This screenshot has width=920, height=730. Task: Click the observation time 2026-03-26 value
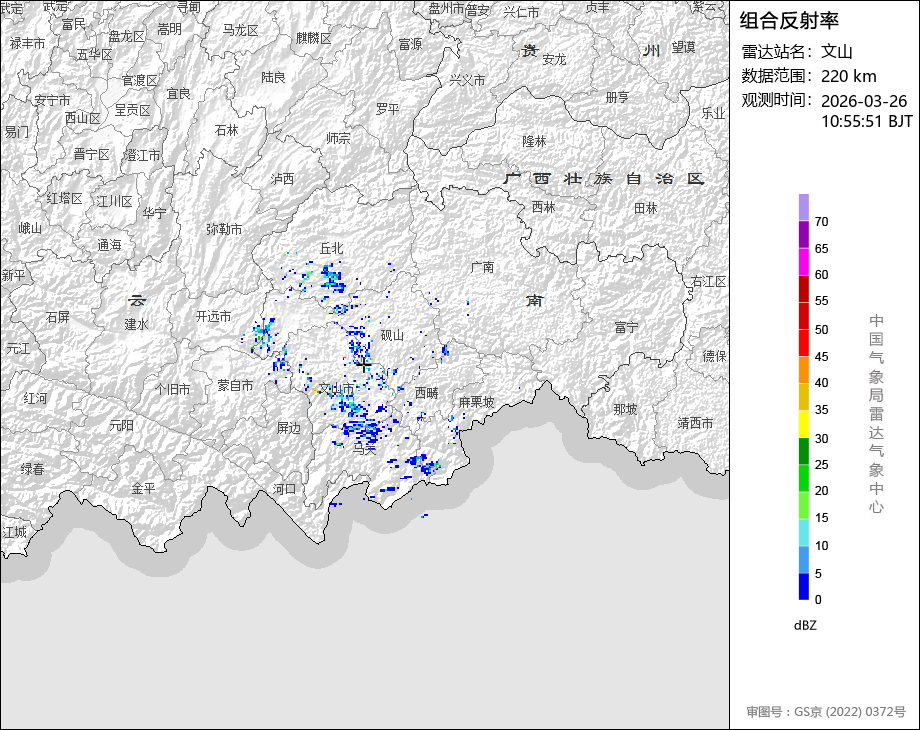click(x=863, y=101)
